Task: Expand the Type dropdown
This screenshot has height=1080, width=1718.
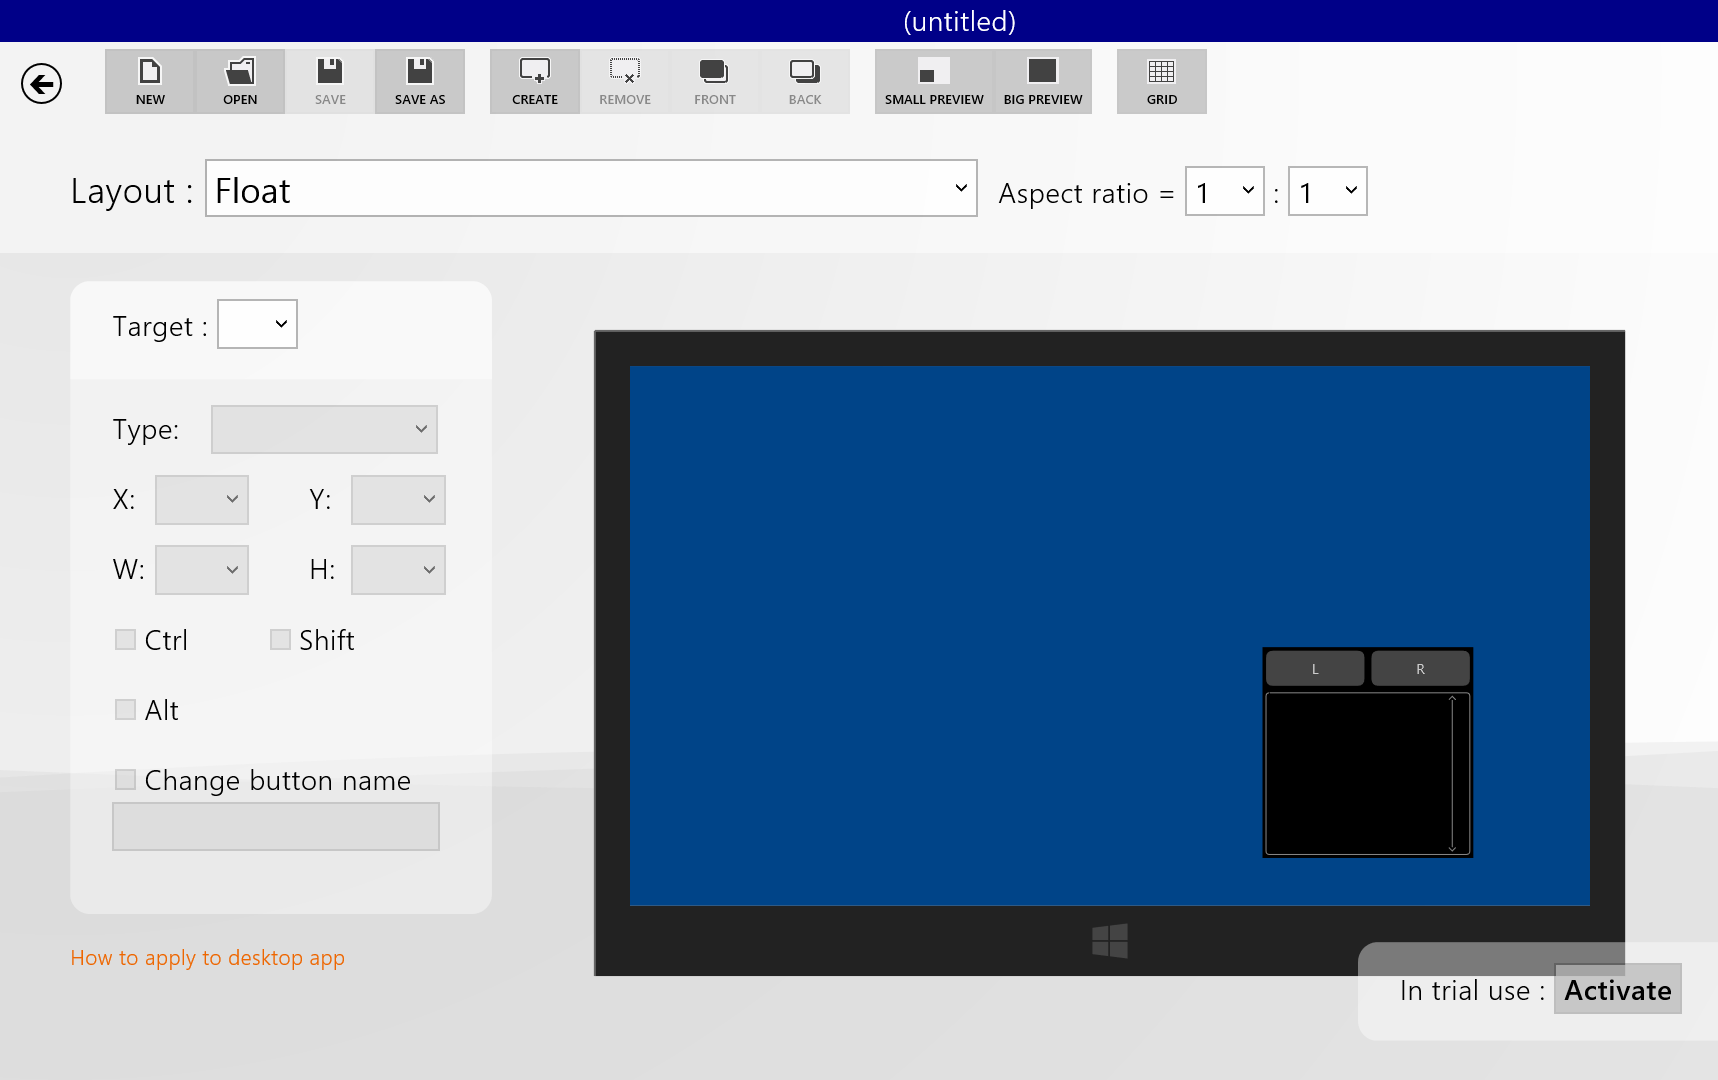Action: point(324,429)
